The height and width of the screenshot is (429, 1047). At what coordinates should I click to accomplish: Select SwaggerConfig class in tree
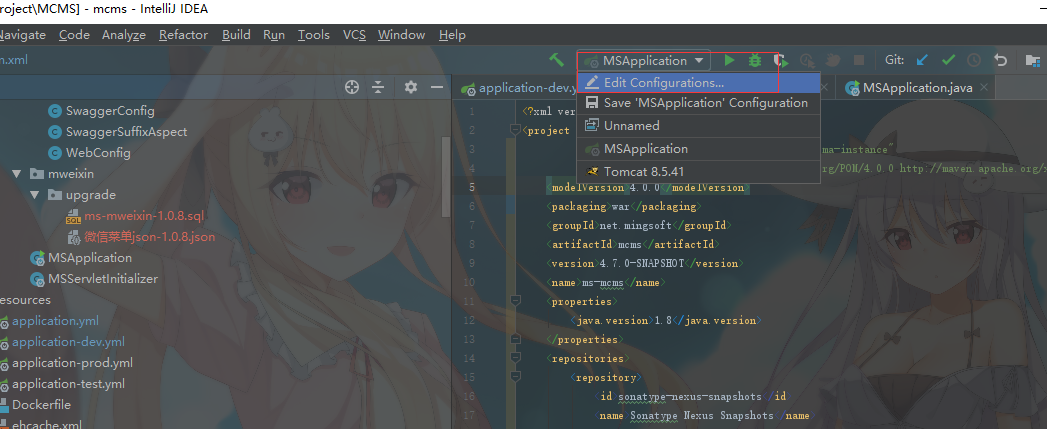(x=110, y=111)
